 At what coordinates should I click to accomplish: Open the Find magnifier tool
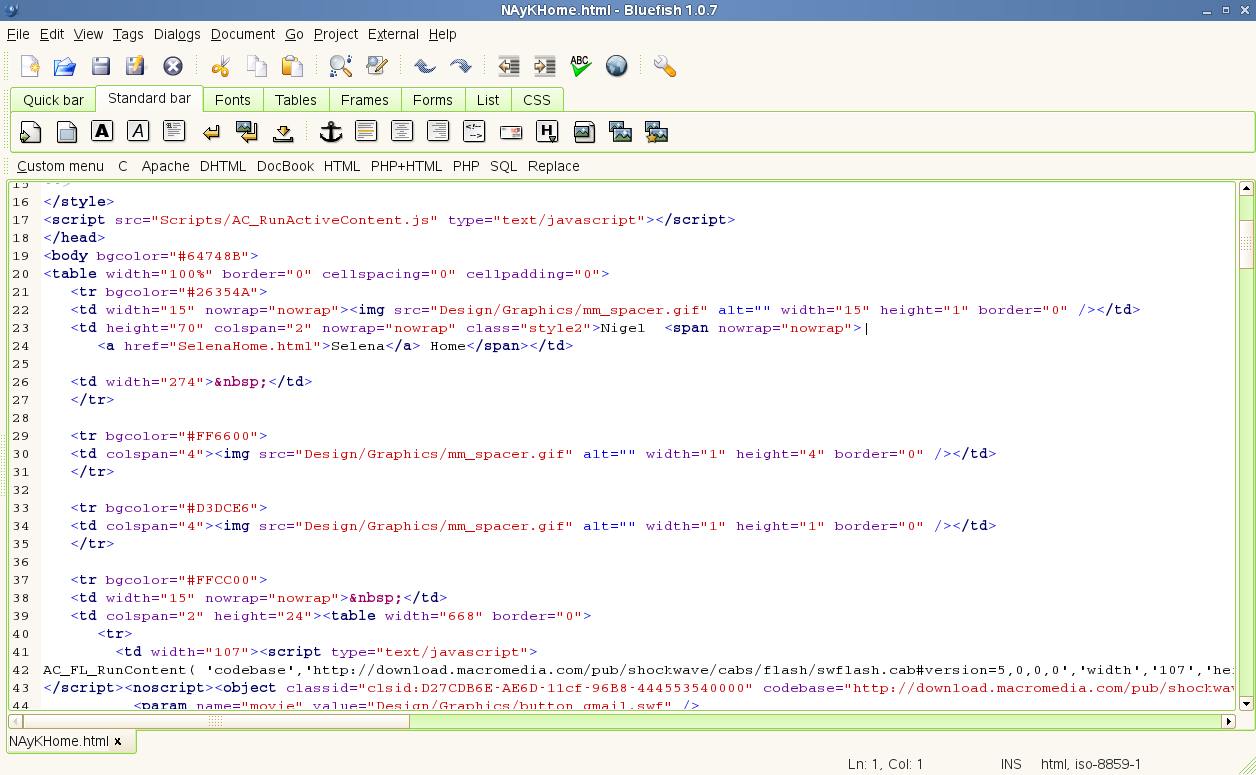(x=341, y=67)
